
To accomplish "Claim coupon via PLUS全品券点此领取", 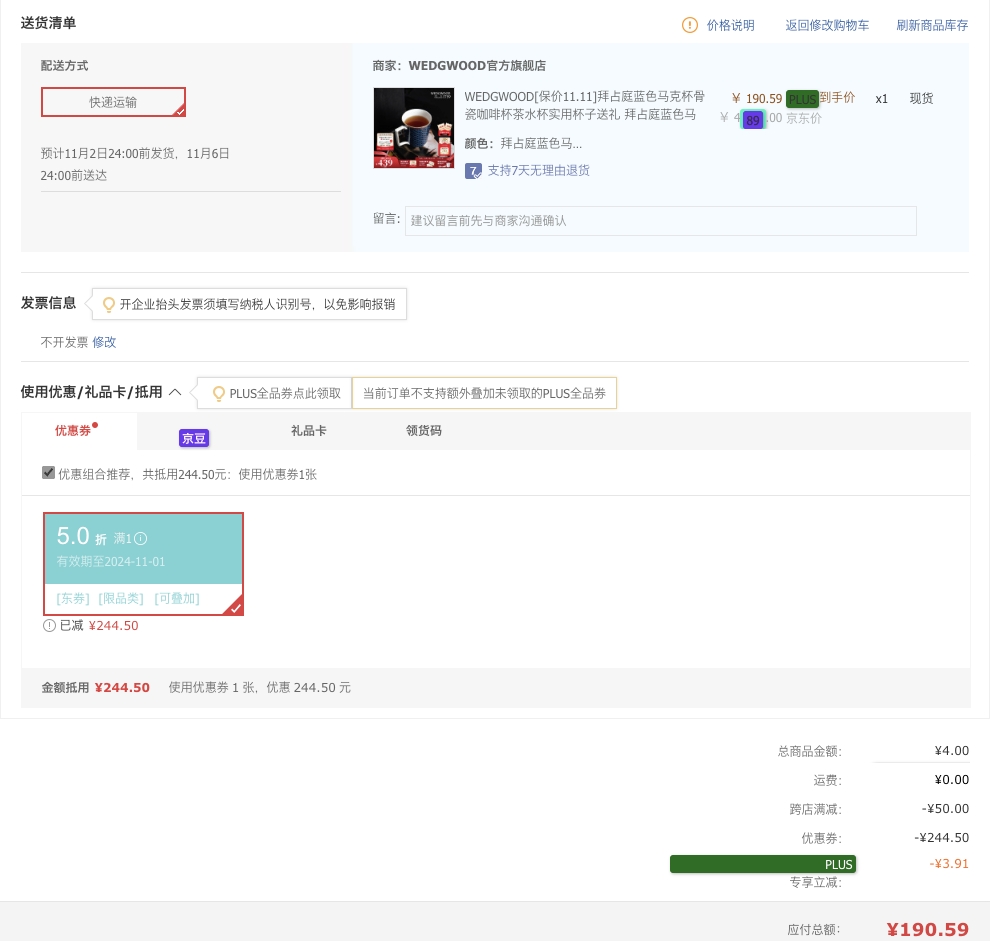I will tap(285, 394).
